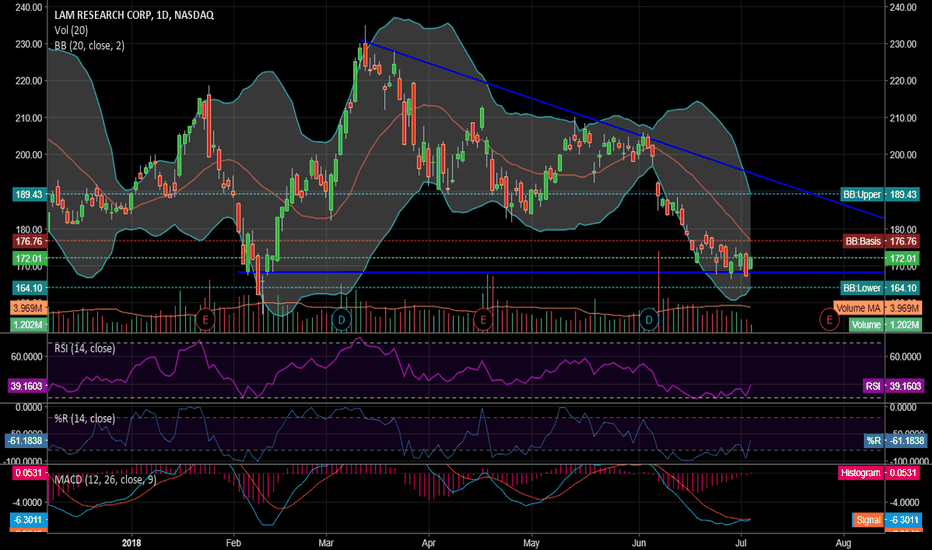This screenshot has height=550, width=932.
Task: Open the Vol (20) indicator legend
Action: pyautogui.click(x=71, y=30)
